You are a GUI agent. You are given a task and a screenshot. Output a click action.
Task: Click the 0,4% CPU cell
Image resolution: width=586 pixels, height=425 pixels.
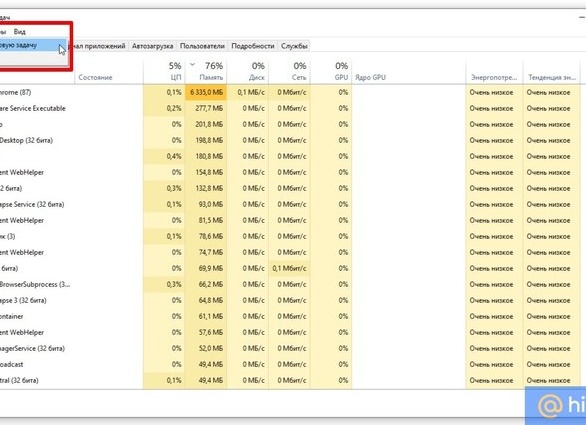[x=164, y=156]
